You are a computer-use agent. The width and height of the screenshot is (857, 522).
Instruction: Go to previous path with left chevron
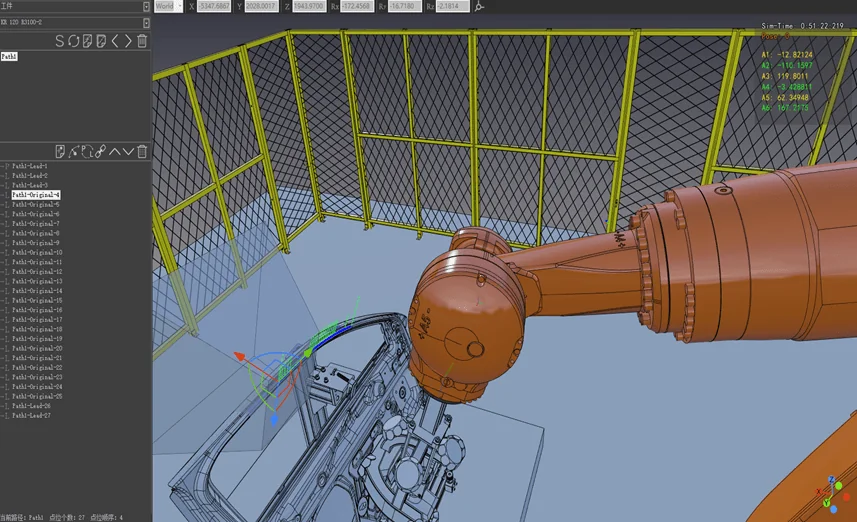(115, 41)
